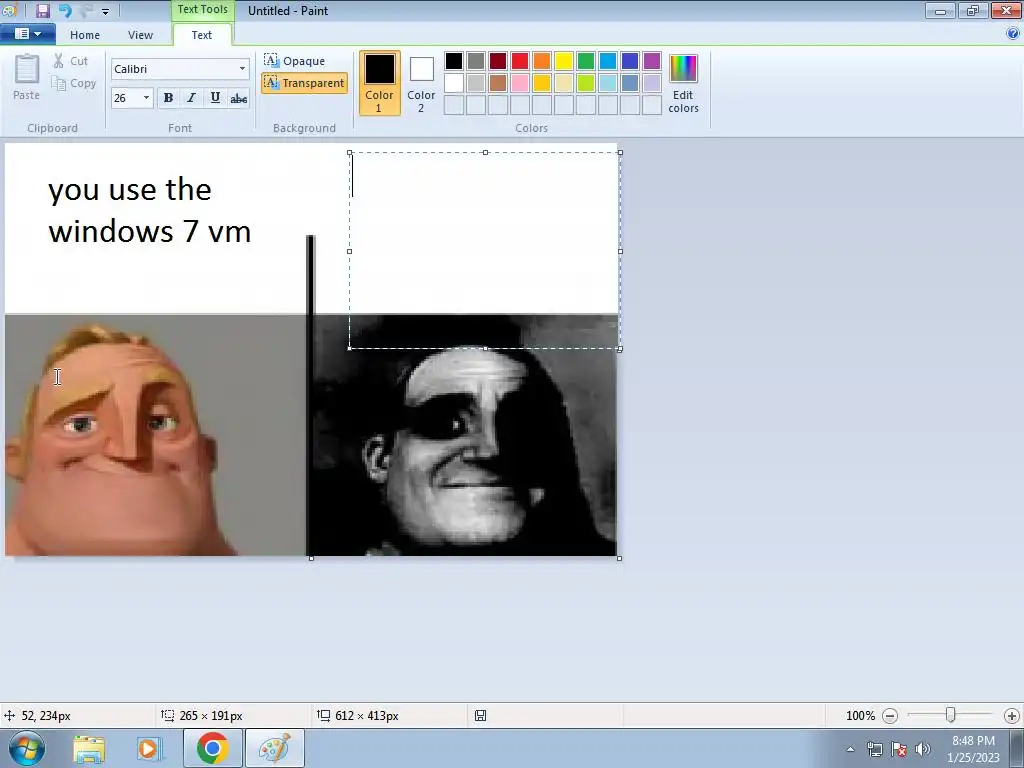
Task: Select Opaque background option
Action: [x=295, y=61]
